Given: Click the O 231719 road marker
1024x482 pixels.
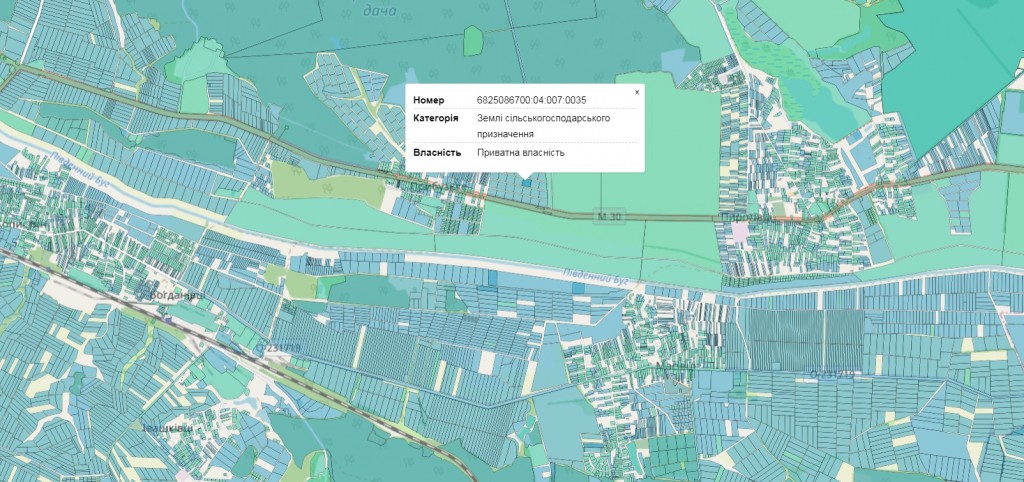Looking at the screenshot, I should point(277,349).
